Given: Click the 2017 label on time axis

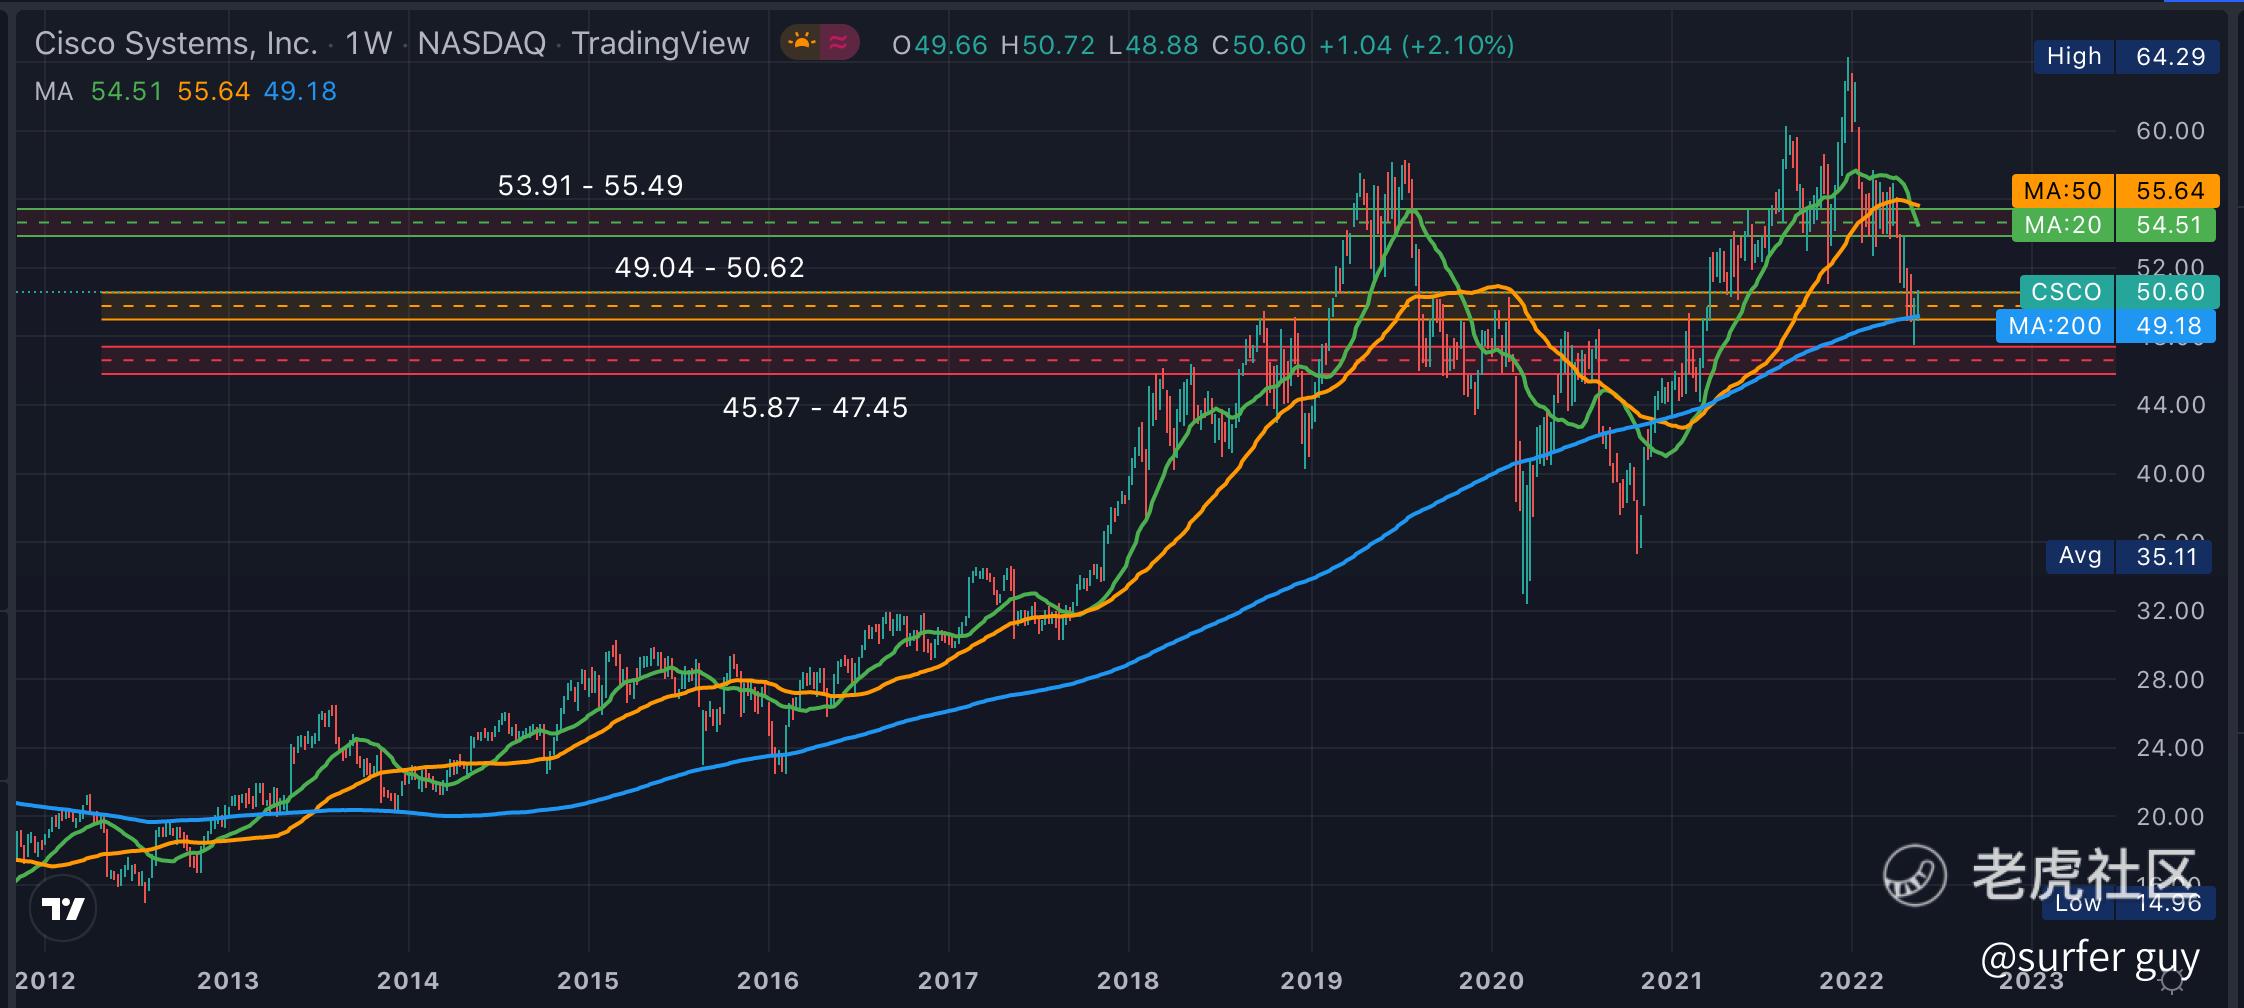Looking at the screenshot, I should [948, 980].
